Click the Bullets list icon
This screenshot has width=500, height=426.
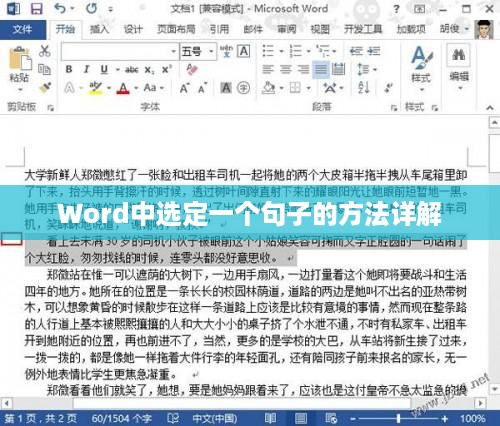(x=268, y=51)
